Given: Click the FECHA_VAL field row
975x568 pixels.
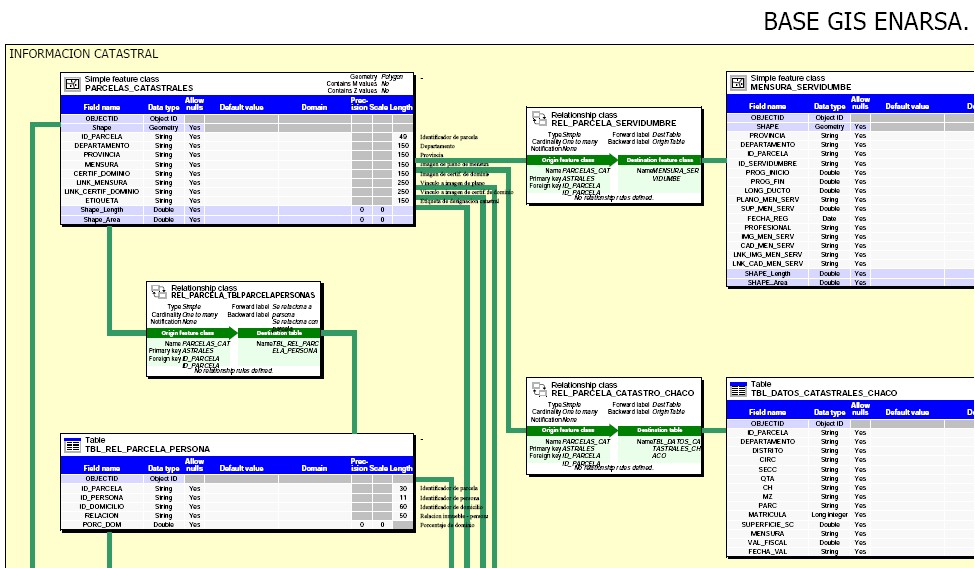Looking at the screenshot, I should 851,552.
